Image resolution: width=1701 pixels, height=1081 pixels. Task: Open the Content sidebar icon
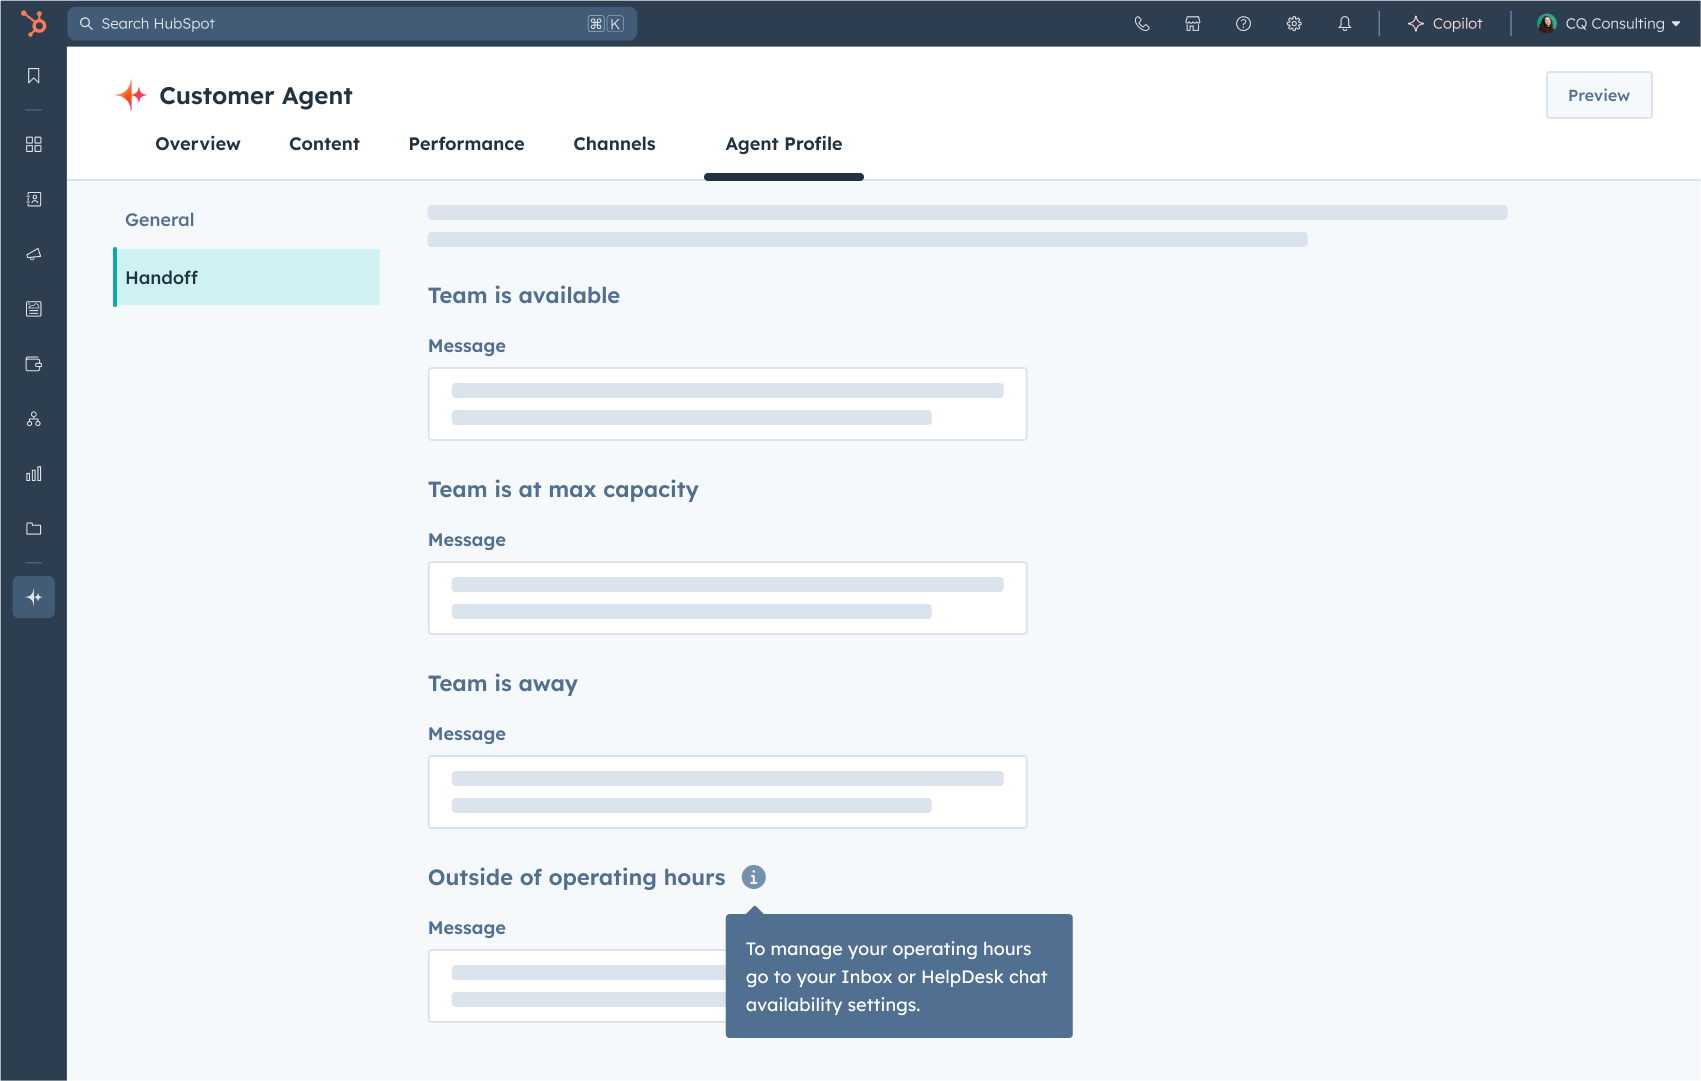(34, 309)
